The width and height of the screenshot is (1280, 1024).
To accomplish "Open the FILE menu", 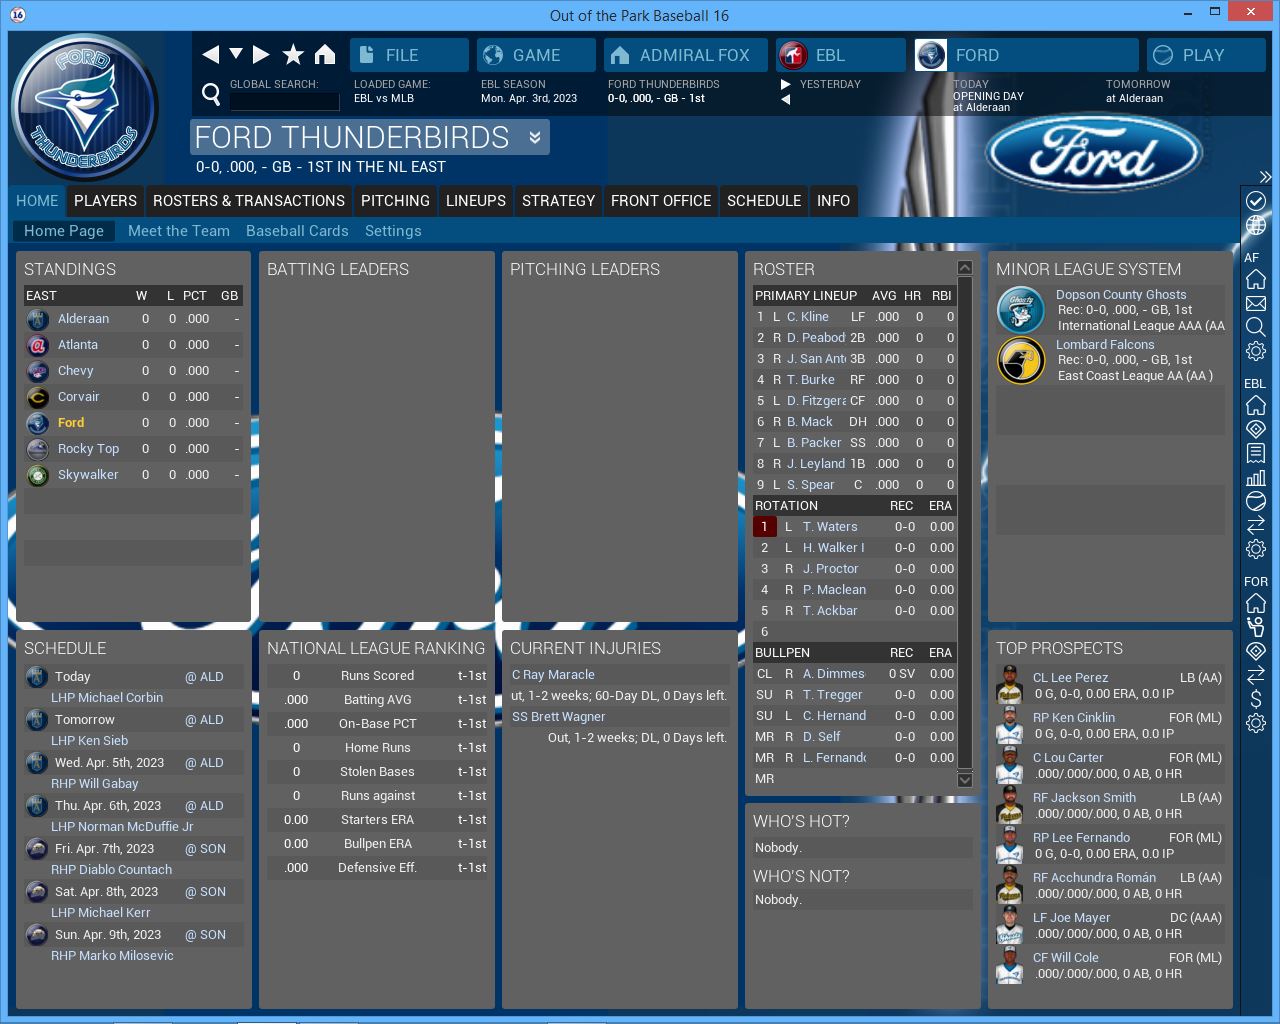I will (409, 55).
